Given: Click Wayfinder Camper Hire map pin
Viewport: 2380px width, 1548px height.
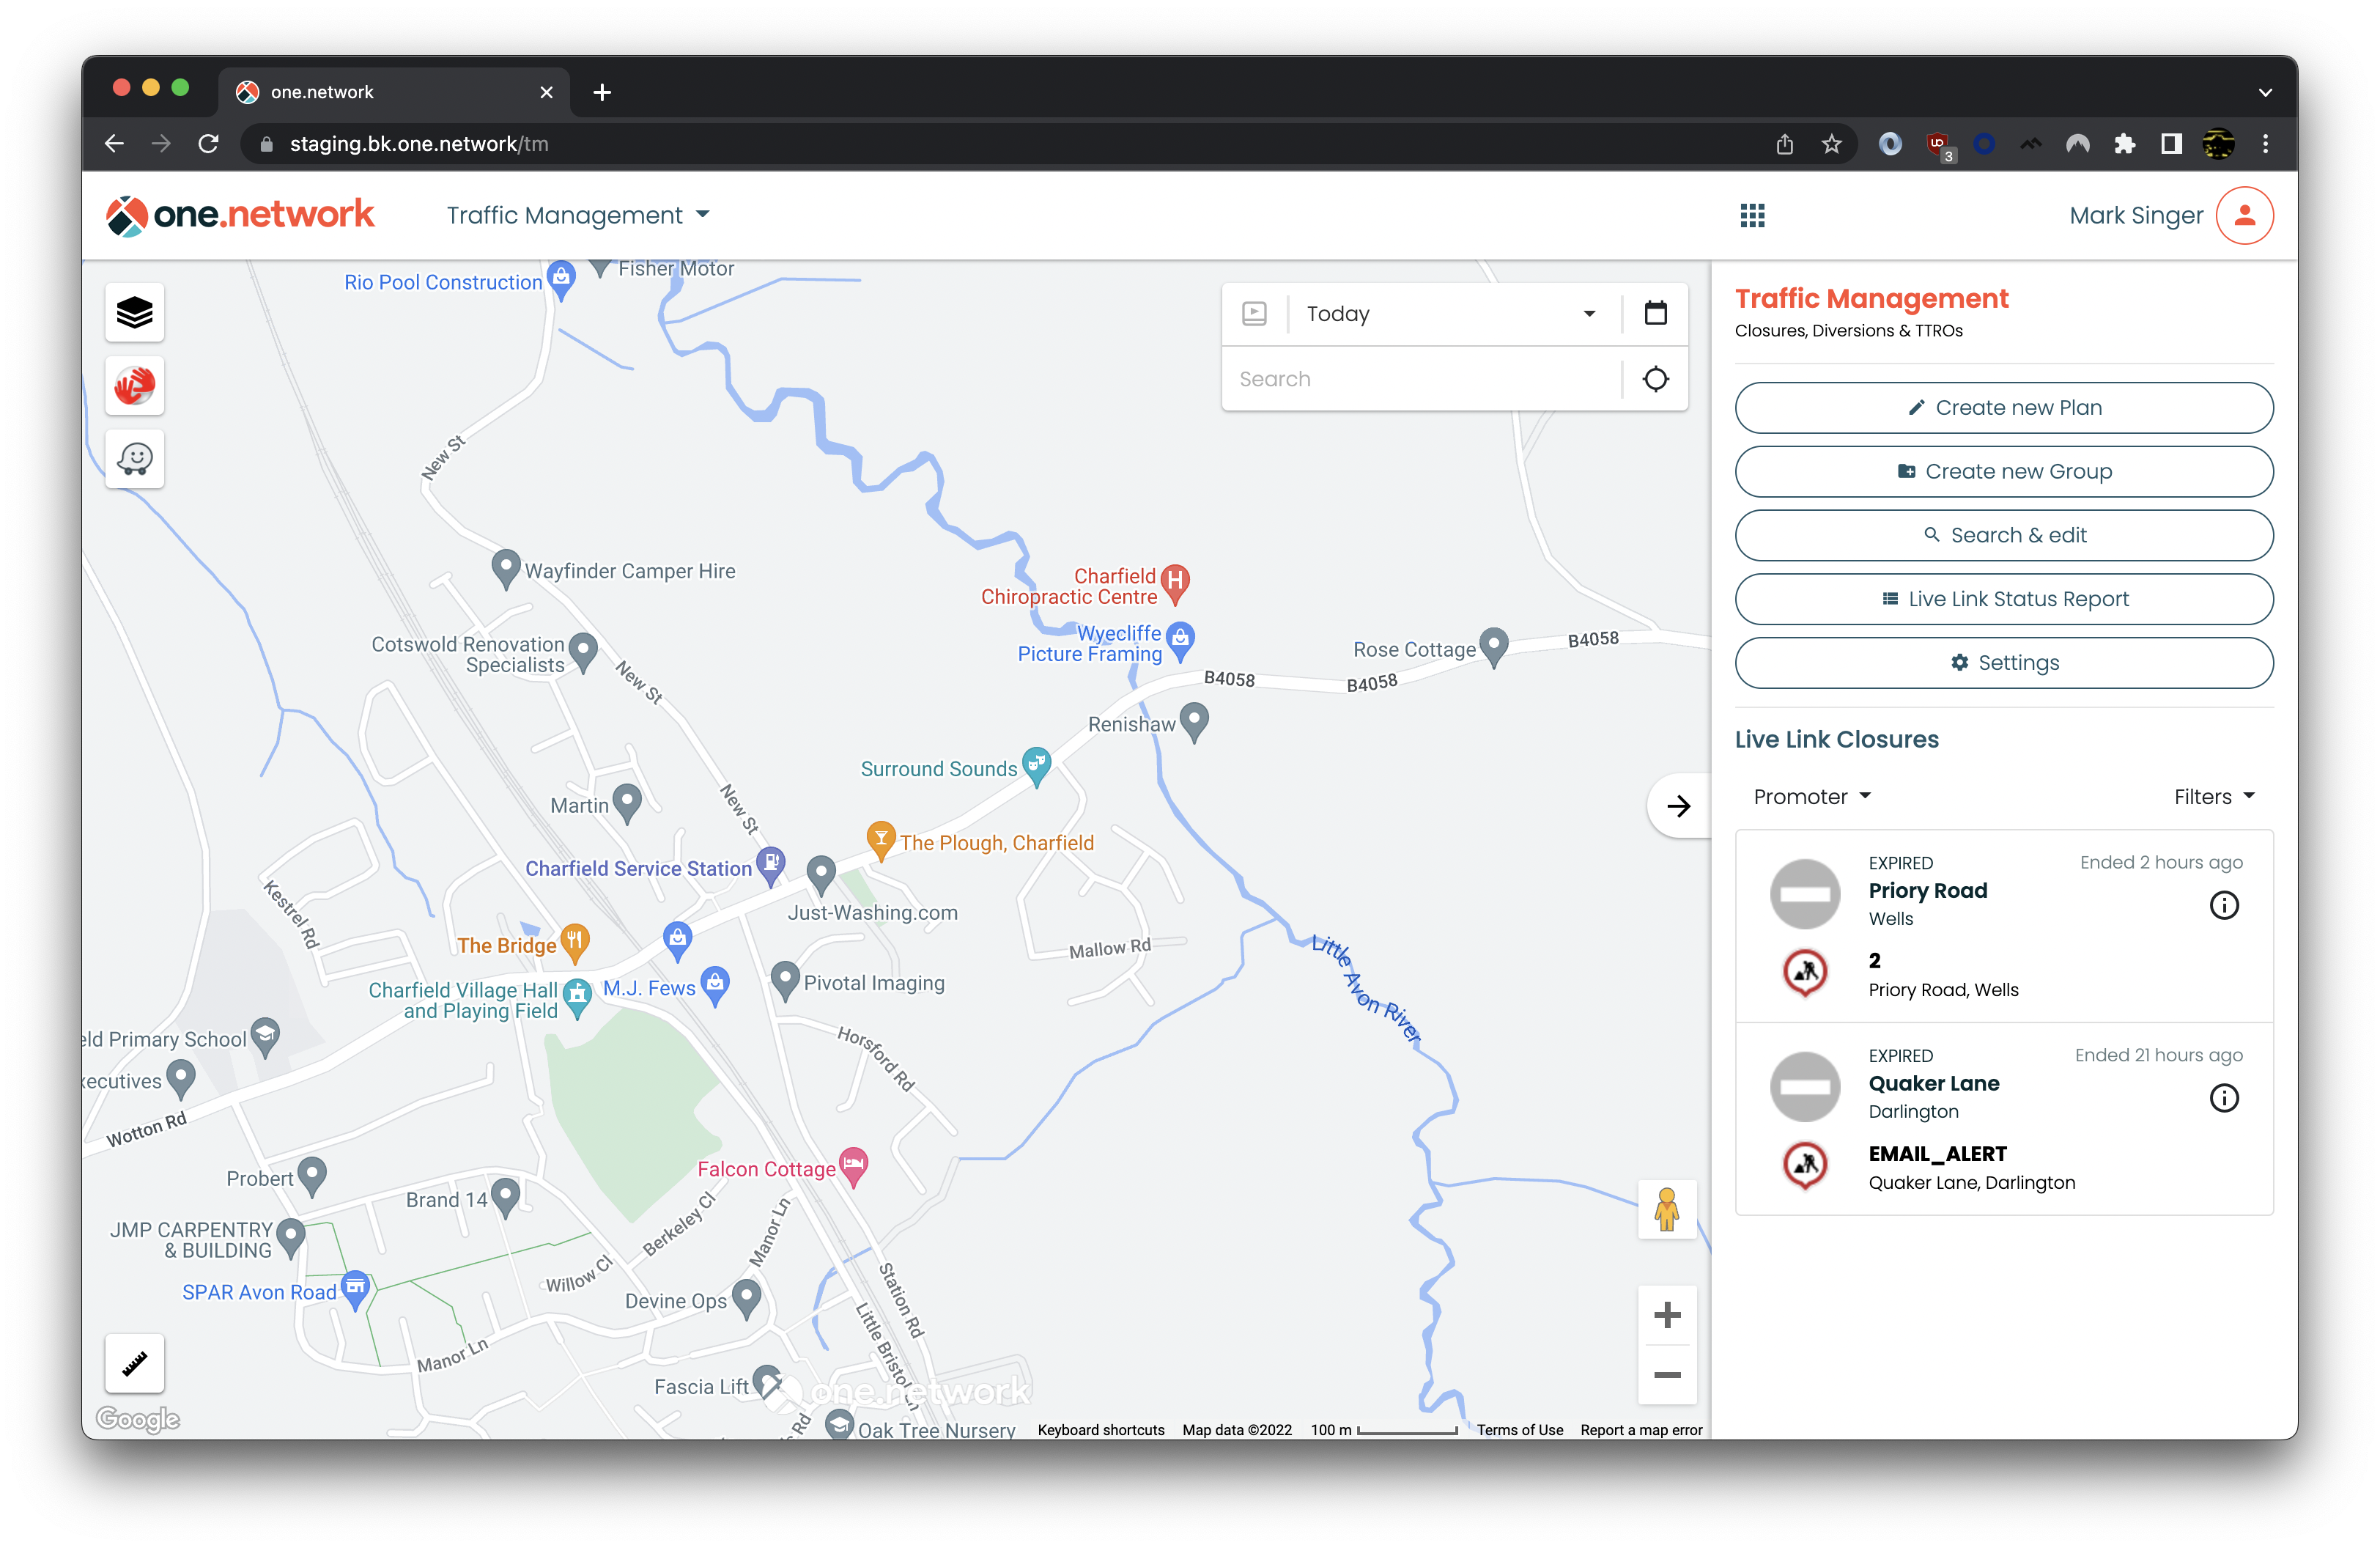Looking at the screenshot, I should [x=506, y=567].
